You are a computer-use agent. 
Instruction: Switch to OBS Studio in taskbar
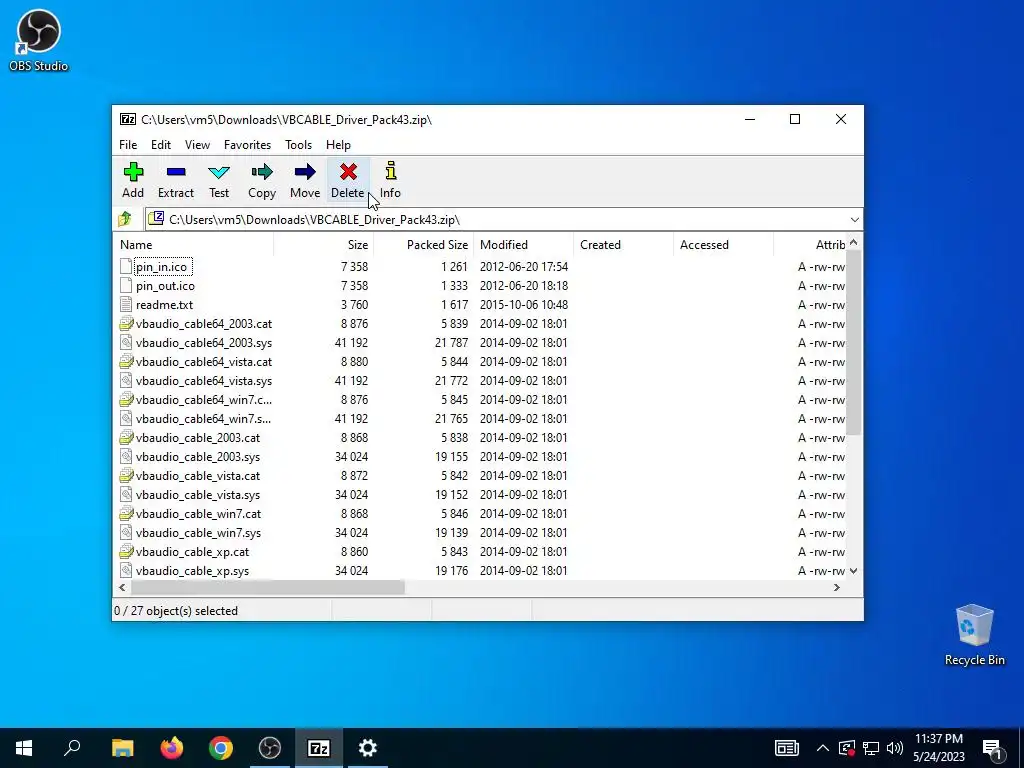[x=270, y=748]
